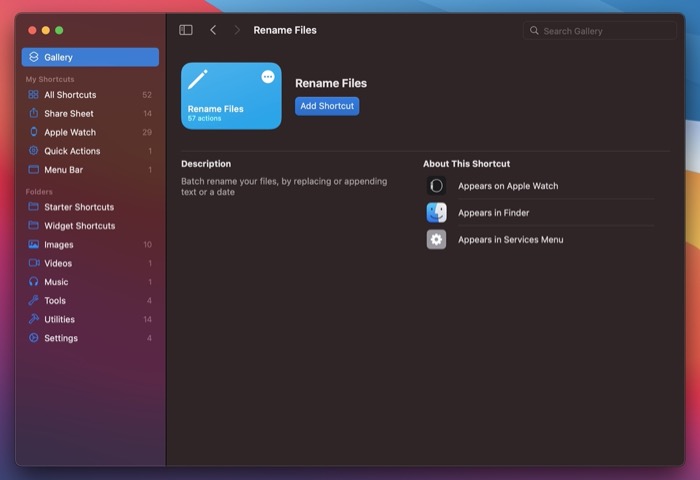Click the 'Appears in Services Menu' text

[x=511, y=239]
